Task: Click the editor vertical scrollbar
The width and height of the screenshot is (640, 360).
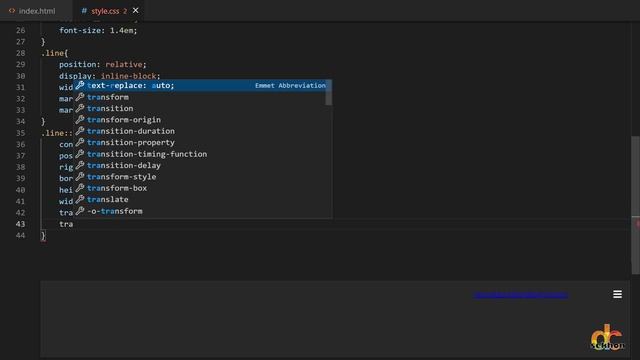Action: [x=636, y=204]
